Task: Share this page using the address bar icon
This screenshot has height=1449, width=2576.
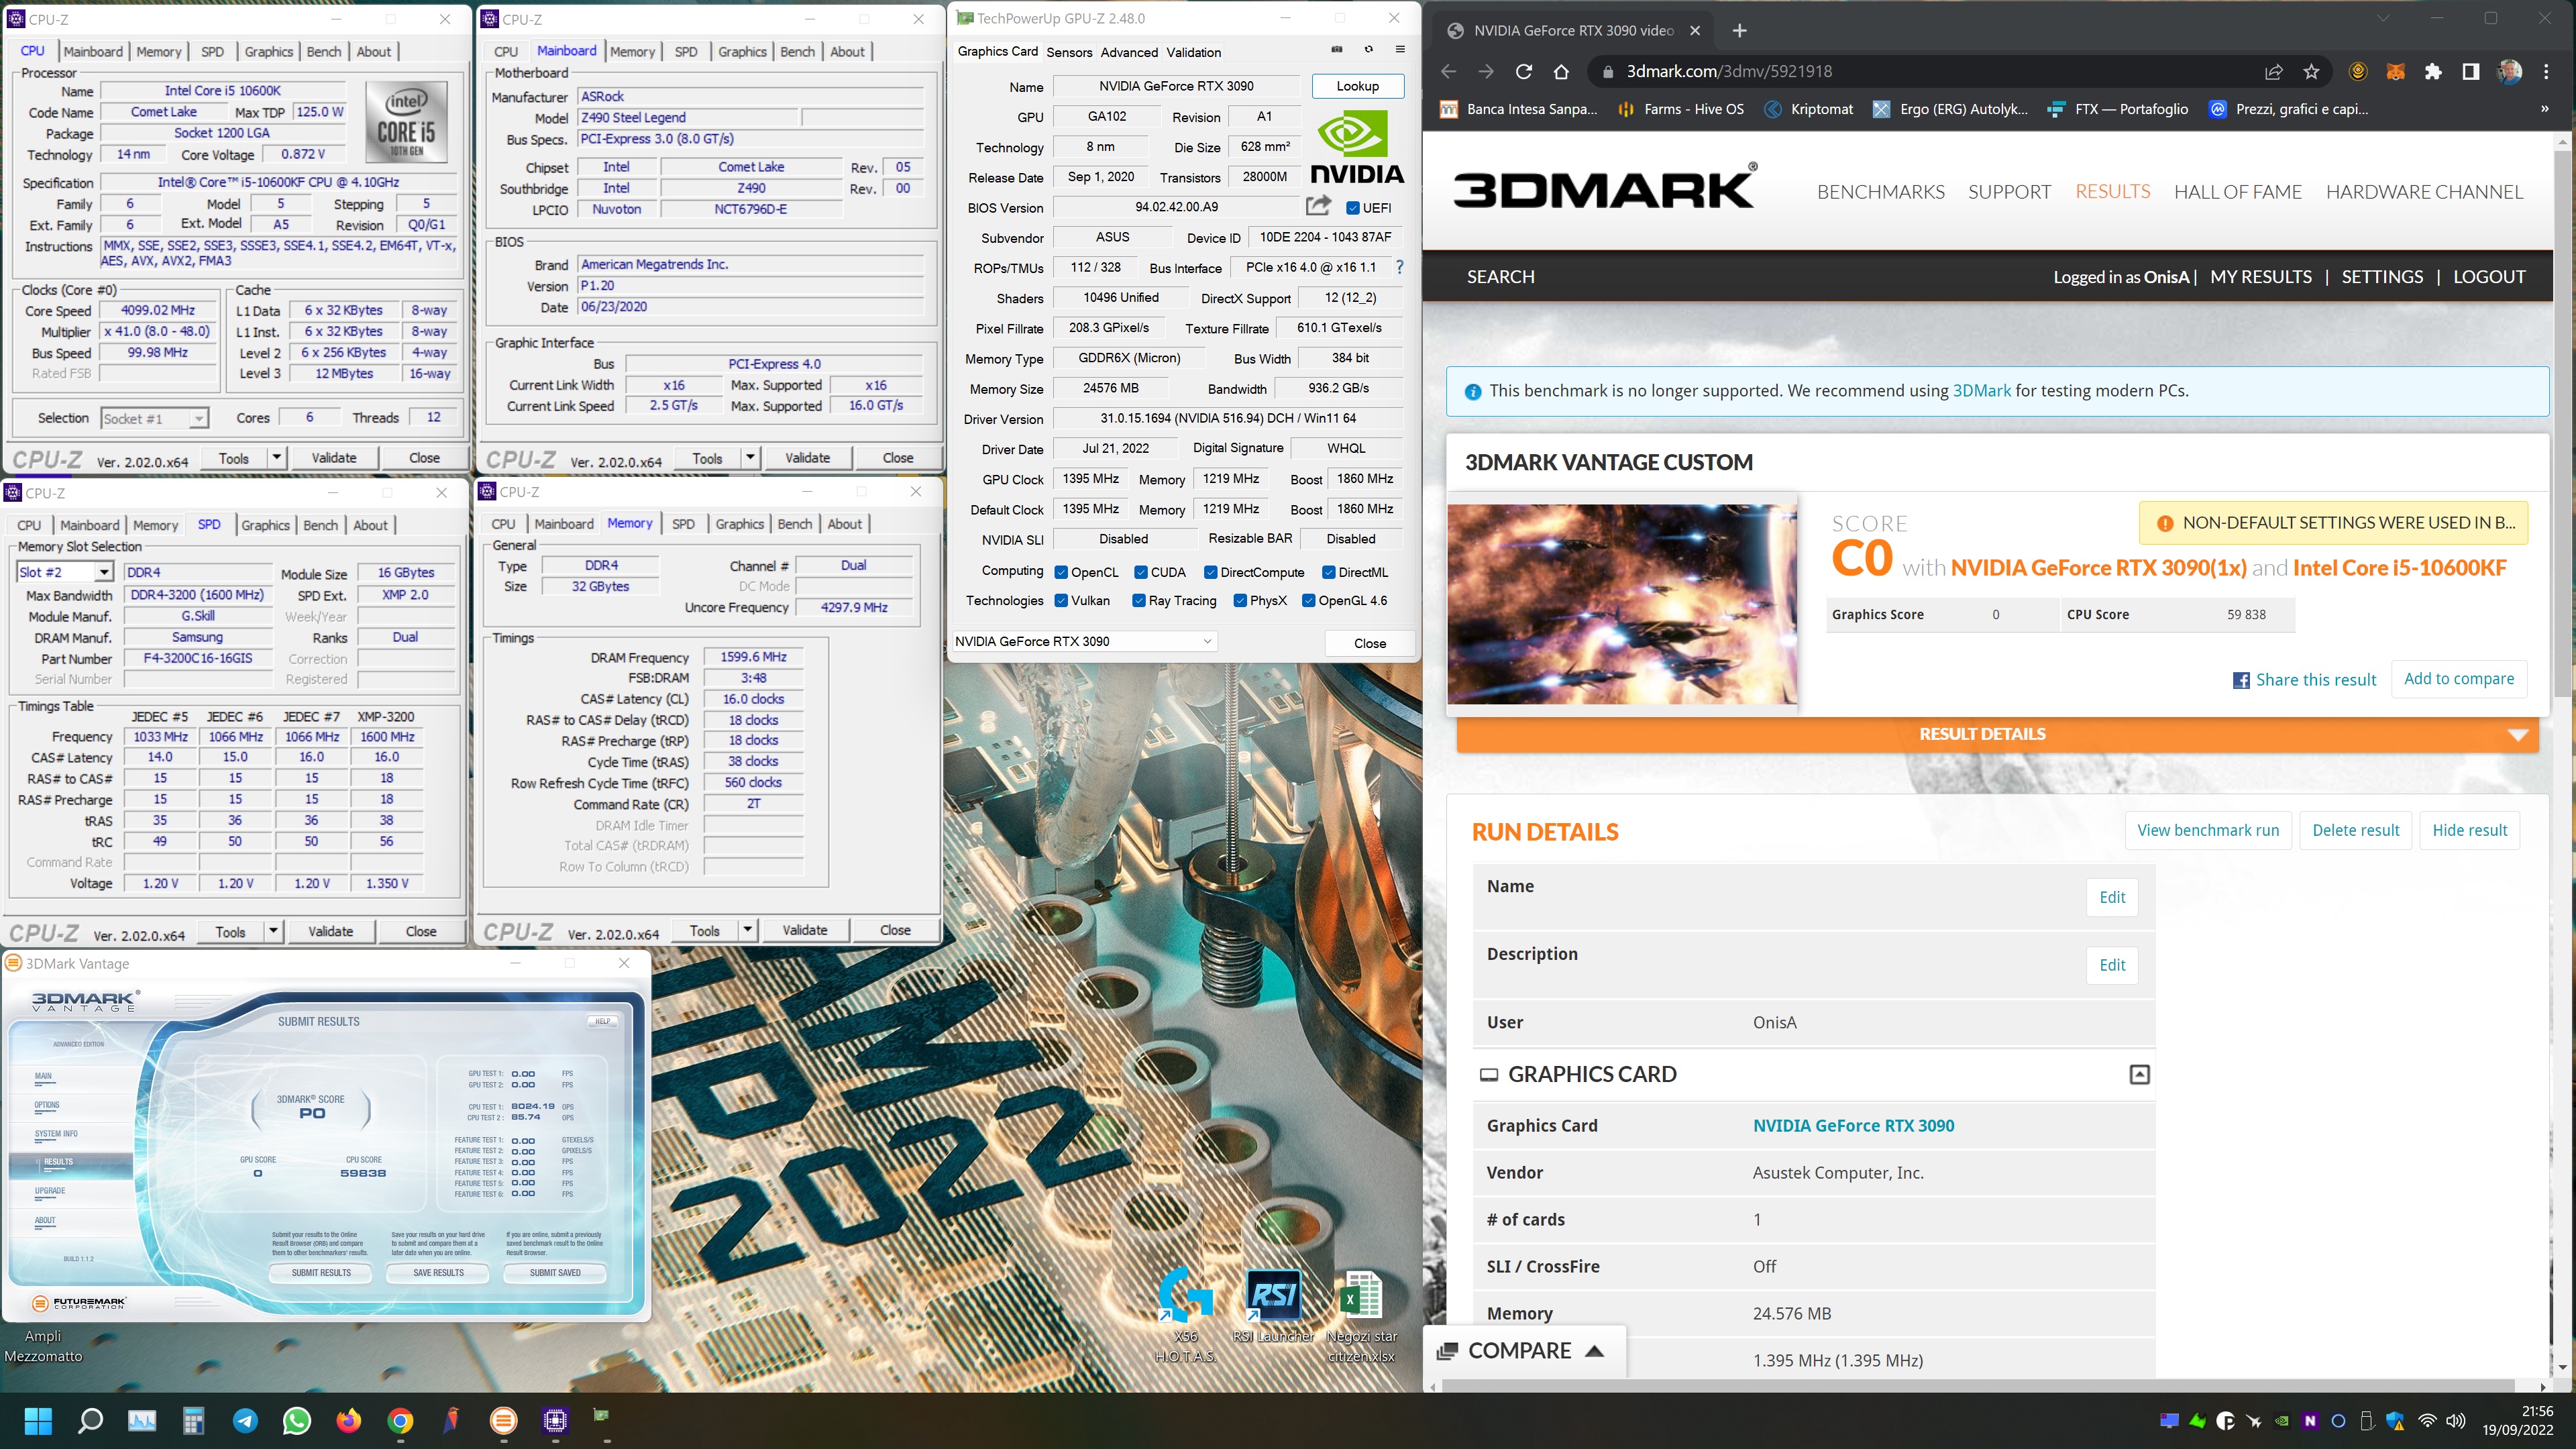Action: click(x=2274, y=71)
